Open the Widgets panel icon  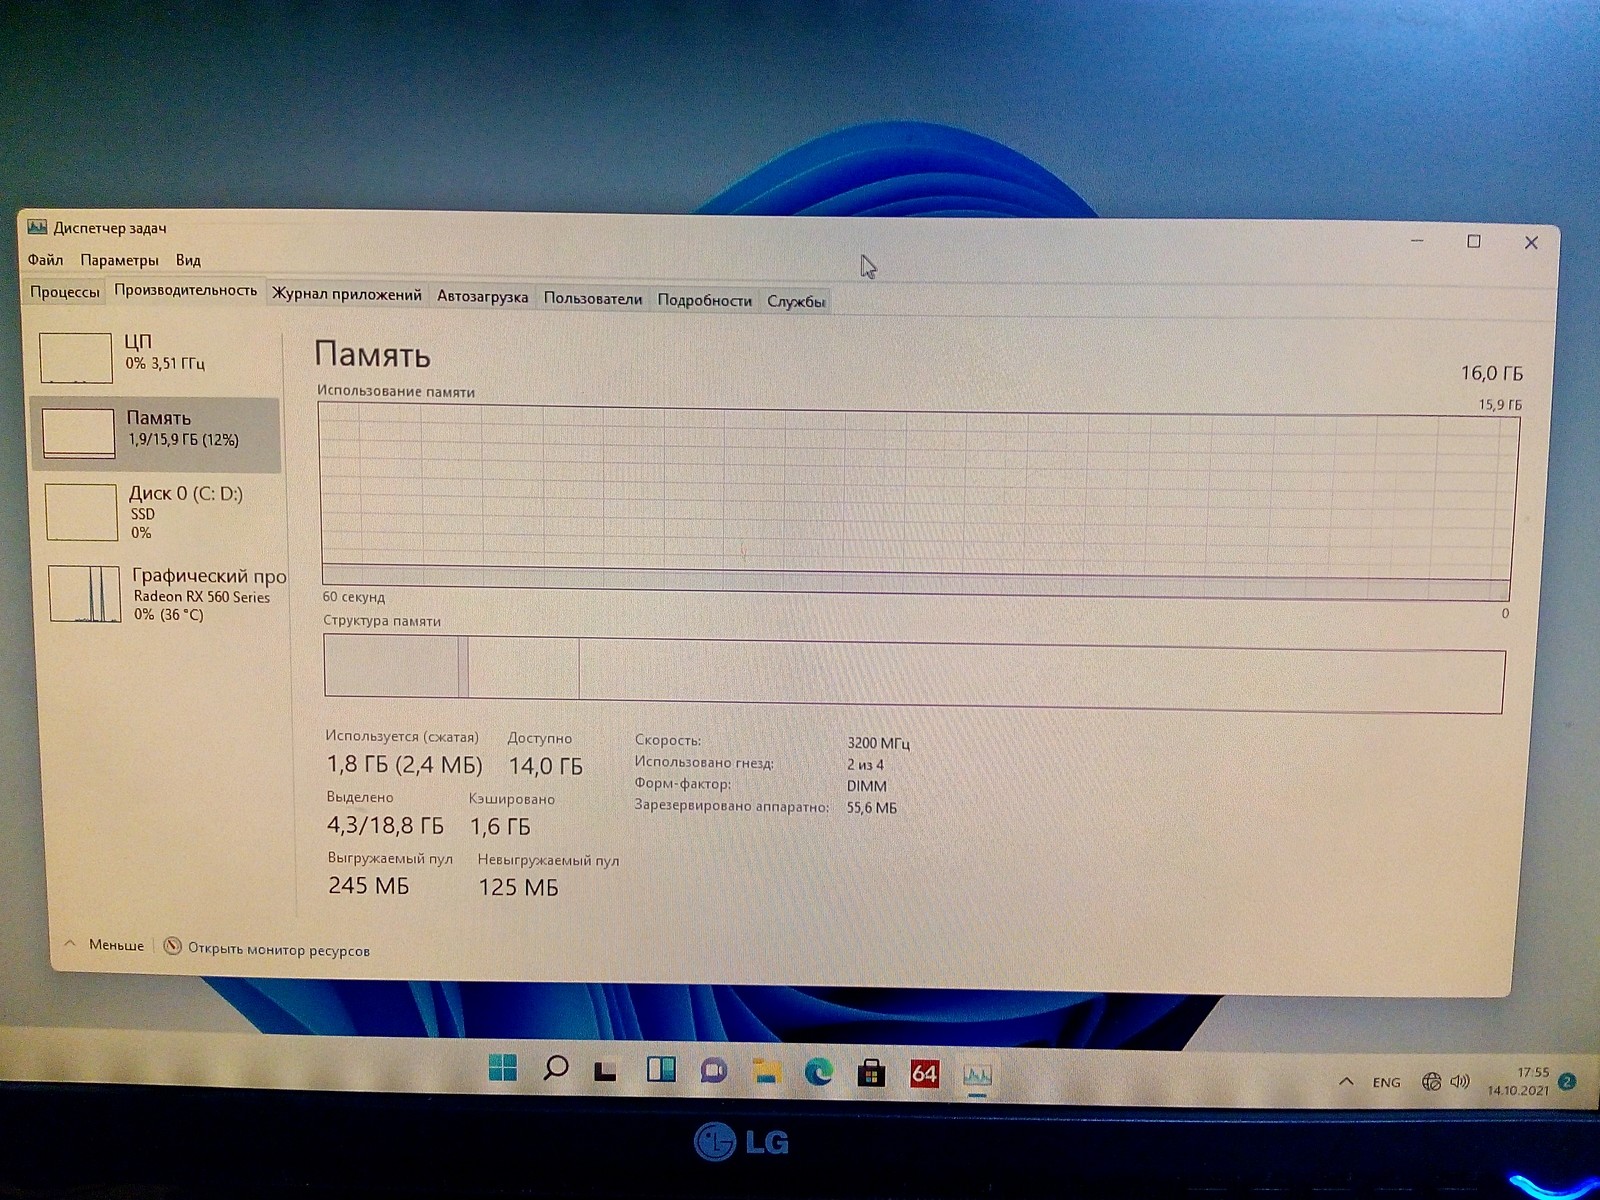[661, 1070]
